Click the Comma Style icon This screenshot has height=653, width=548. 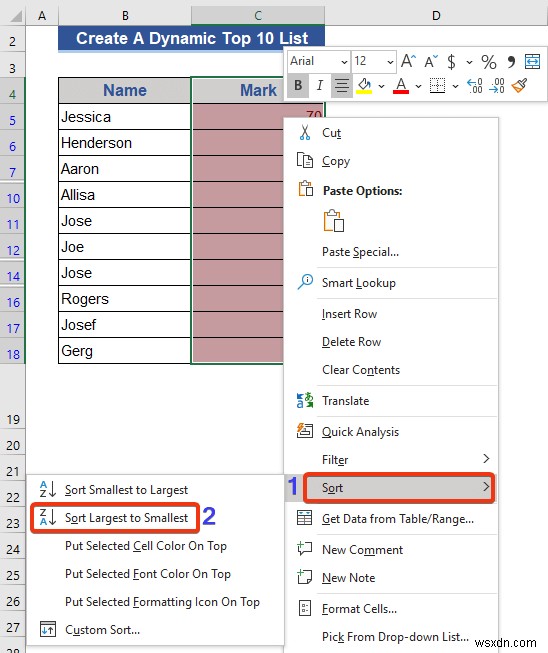click(x=511, y=62)
